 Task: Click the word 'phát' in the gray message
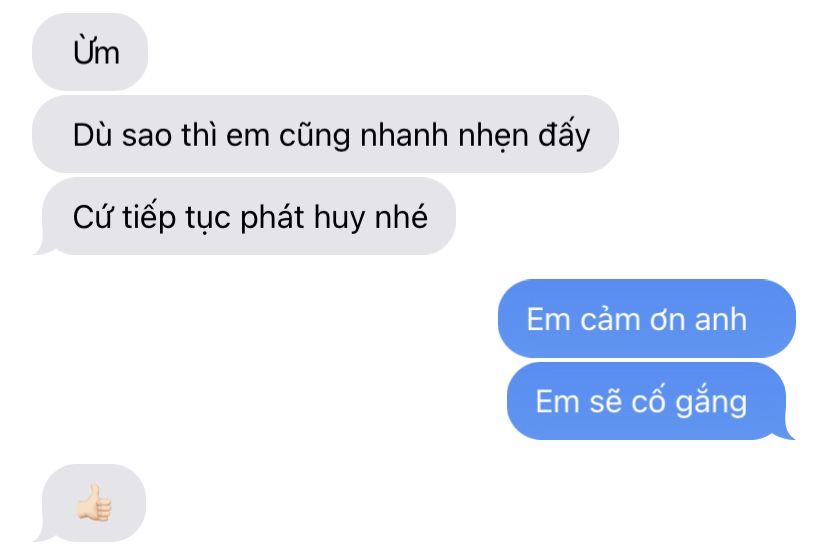272,218
